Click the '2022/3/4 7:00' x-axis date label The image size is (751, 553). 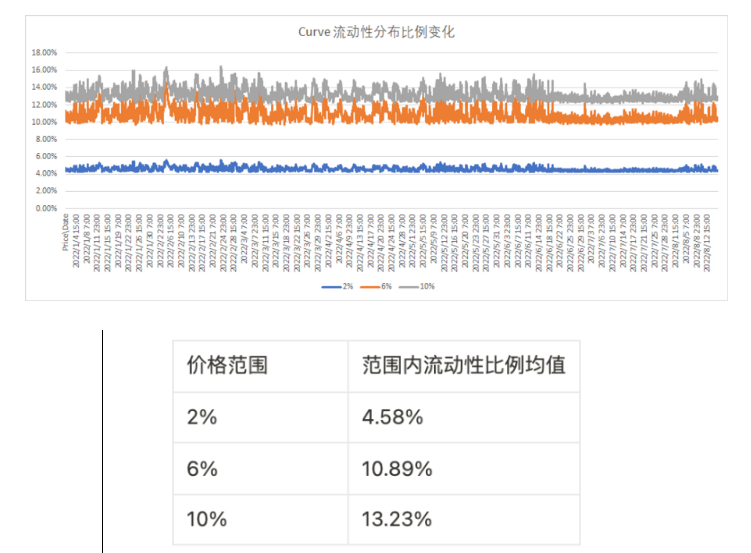(x=244, y=239)
